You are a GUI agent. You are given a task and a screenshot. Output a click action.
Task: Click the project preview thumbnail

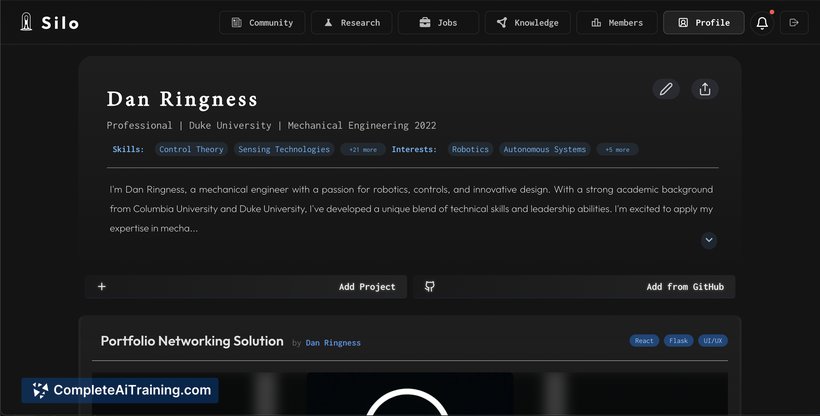(x=410, y=394)
